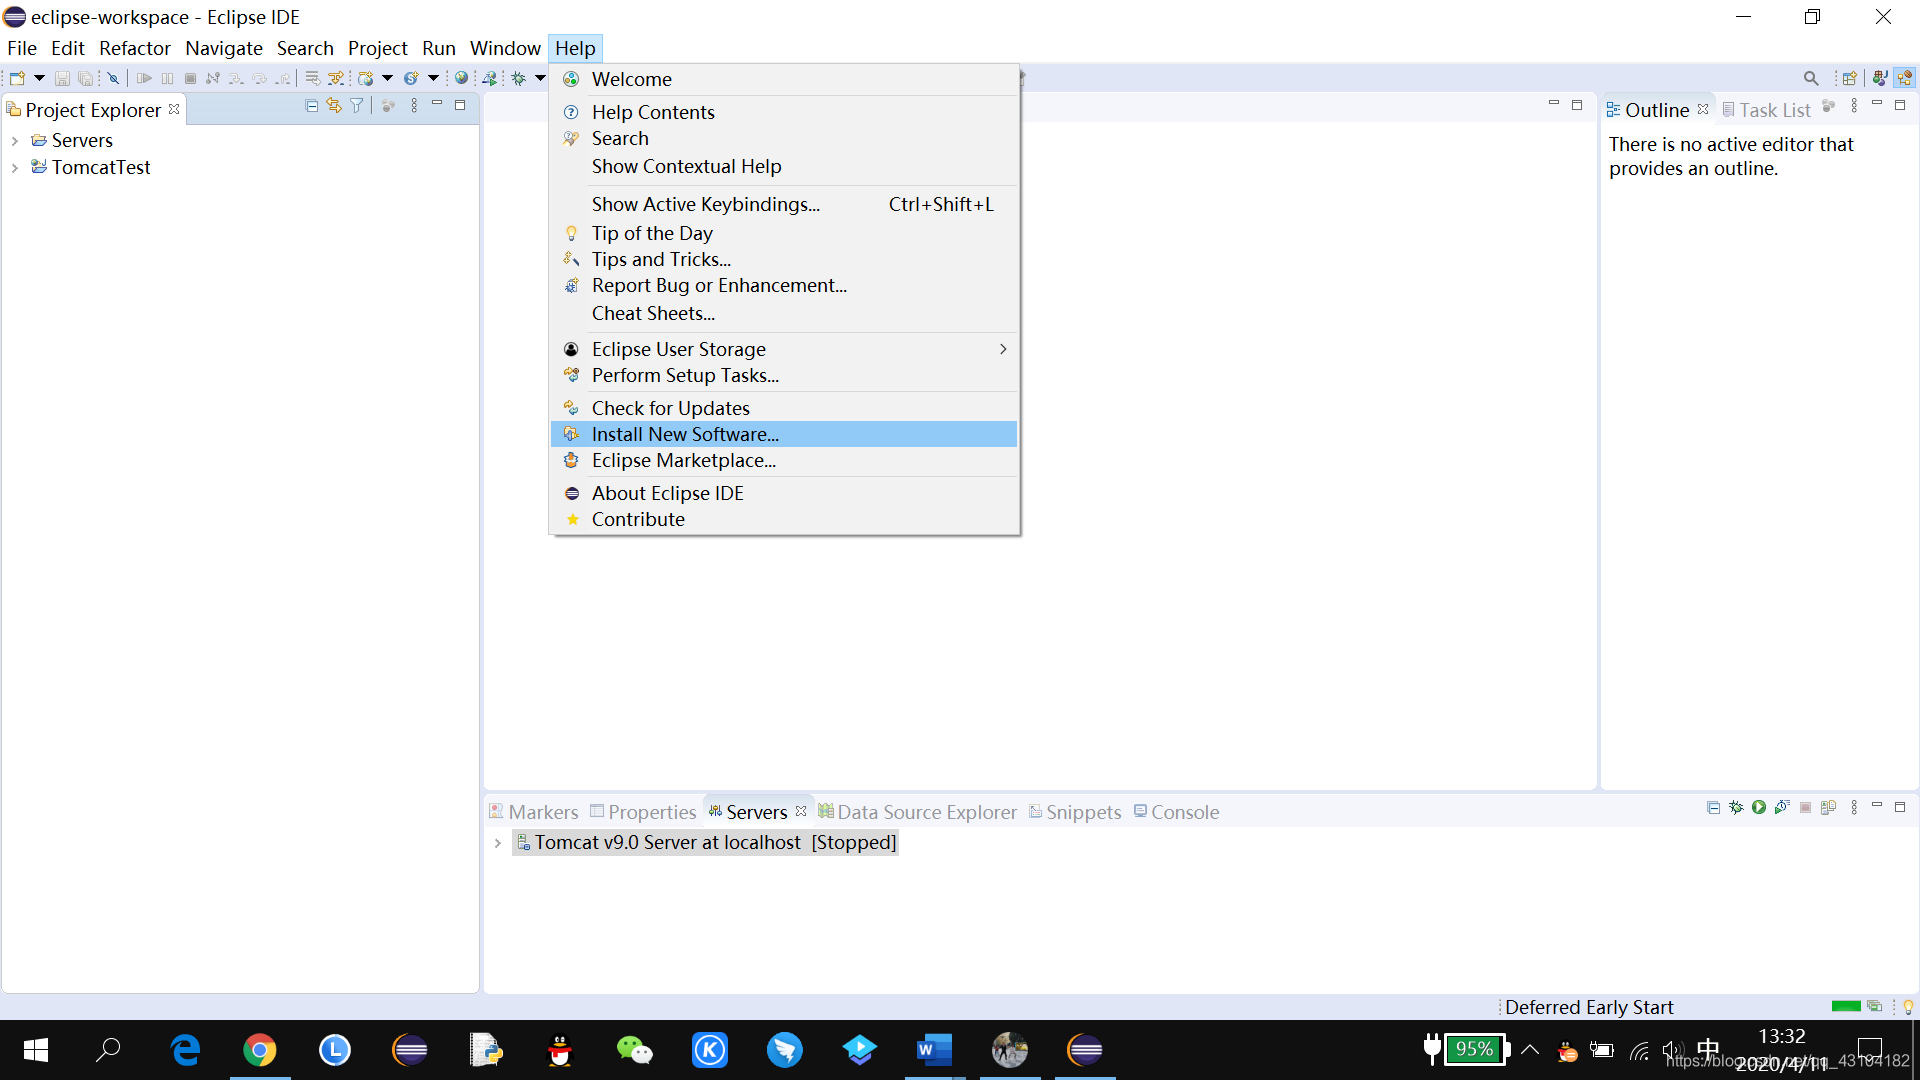Collapse All in Project Explorer
The height and width of the screenshot is (1080, 1920).
[x=311, y=105]
